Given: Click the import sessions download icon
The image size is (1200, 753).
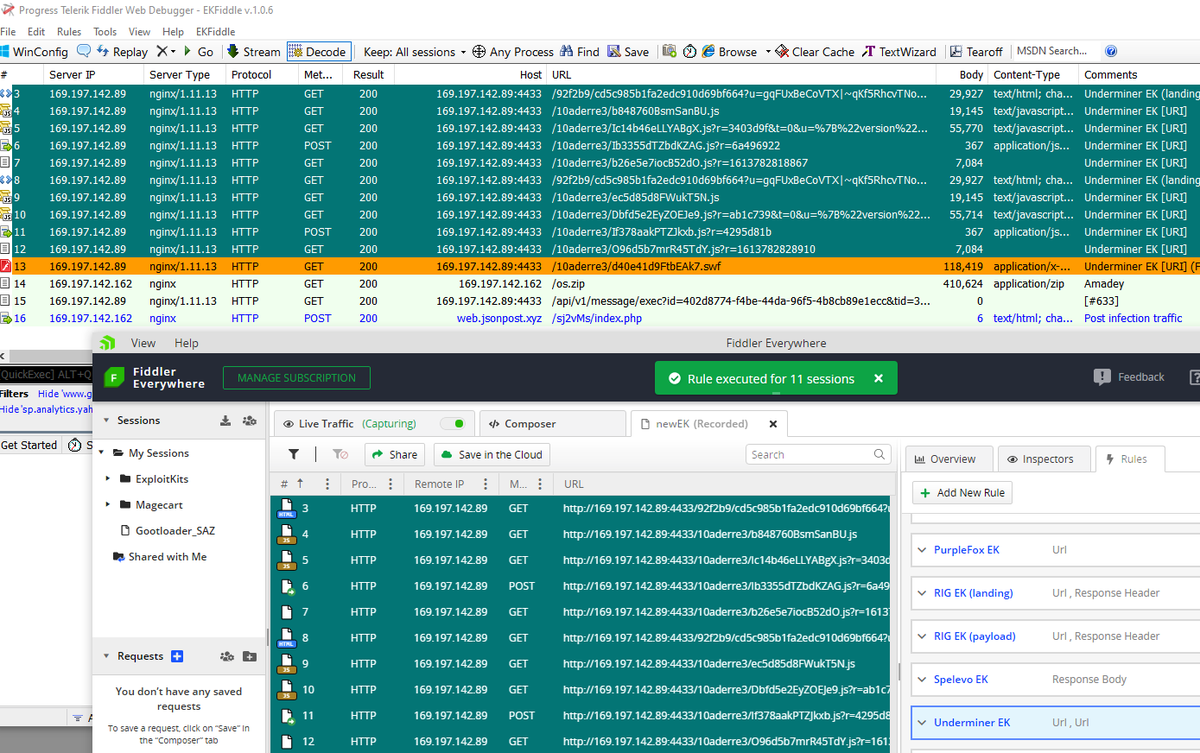Looking at the screenshot, I should (225, 421).
